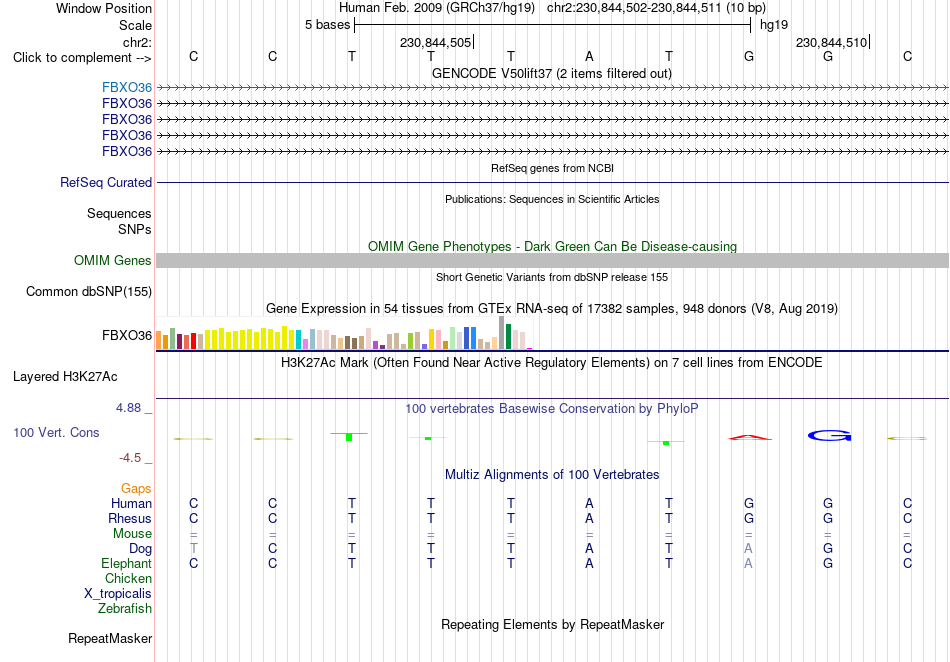Click the blue G in PhyloP conservation track
The image size is (950, 662).
tap(829, 435)
